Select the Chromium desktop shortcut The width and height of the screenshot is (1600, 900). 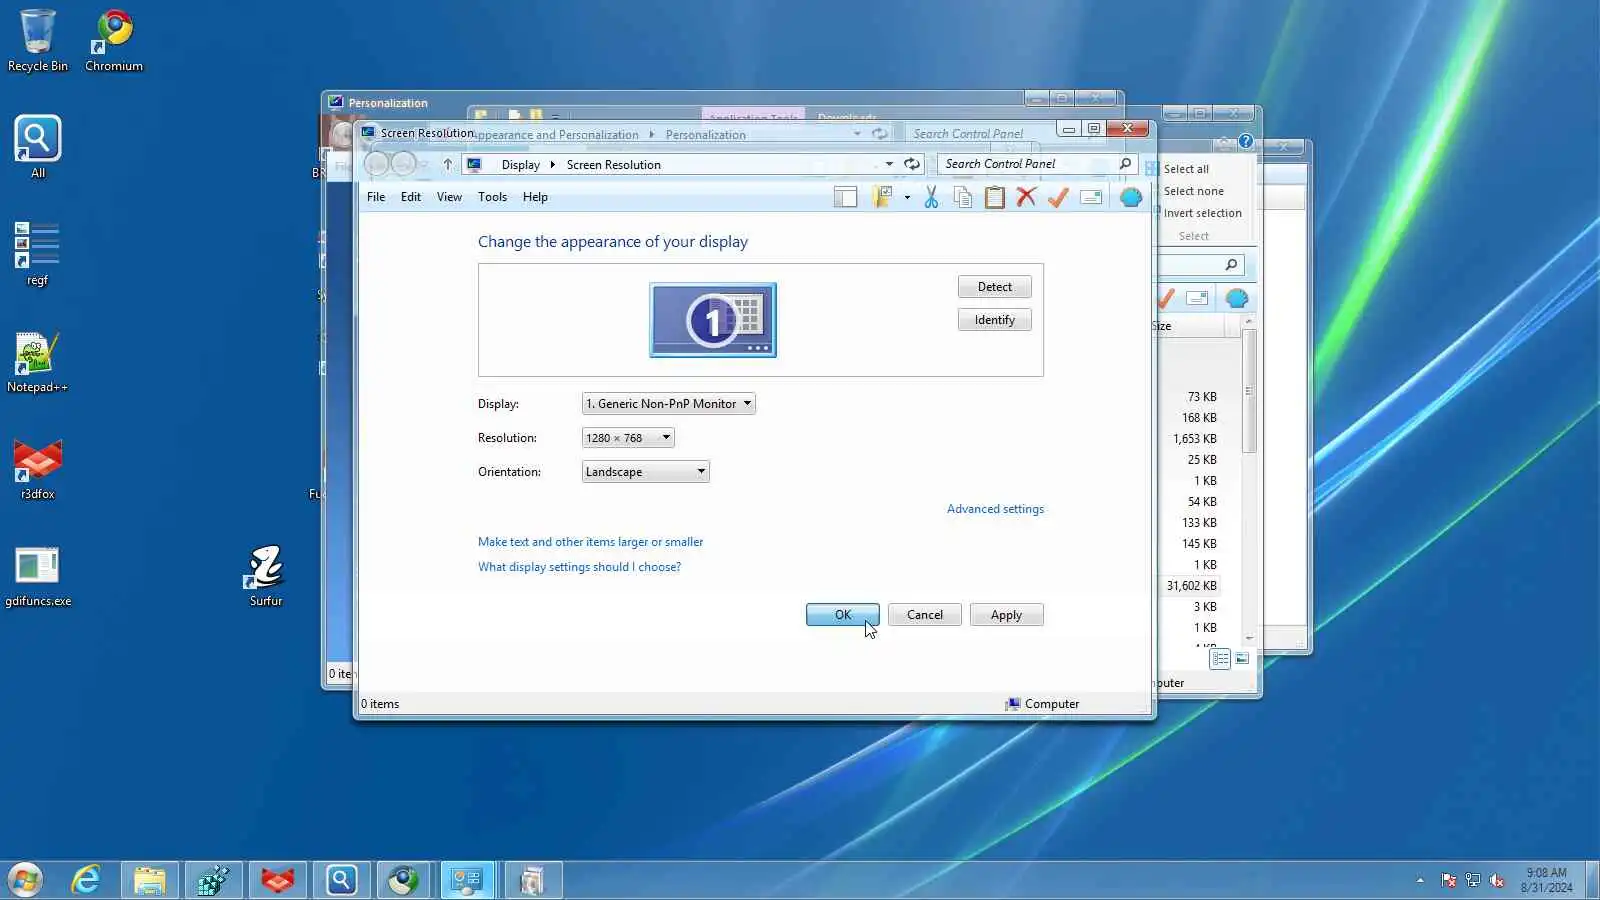point(114,40)
